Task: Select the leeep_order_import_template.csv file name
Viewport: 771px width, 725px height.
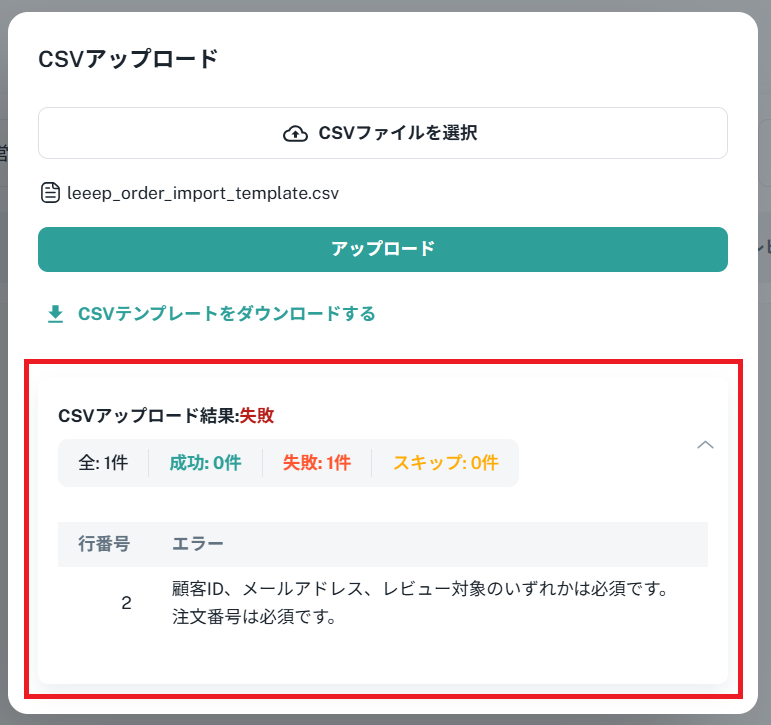Action: (x=203, y=192)
